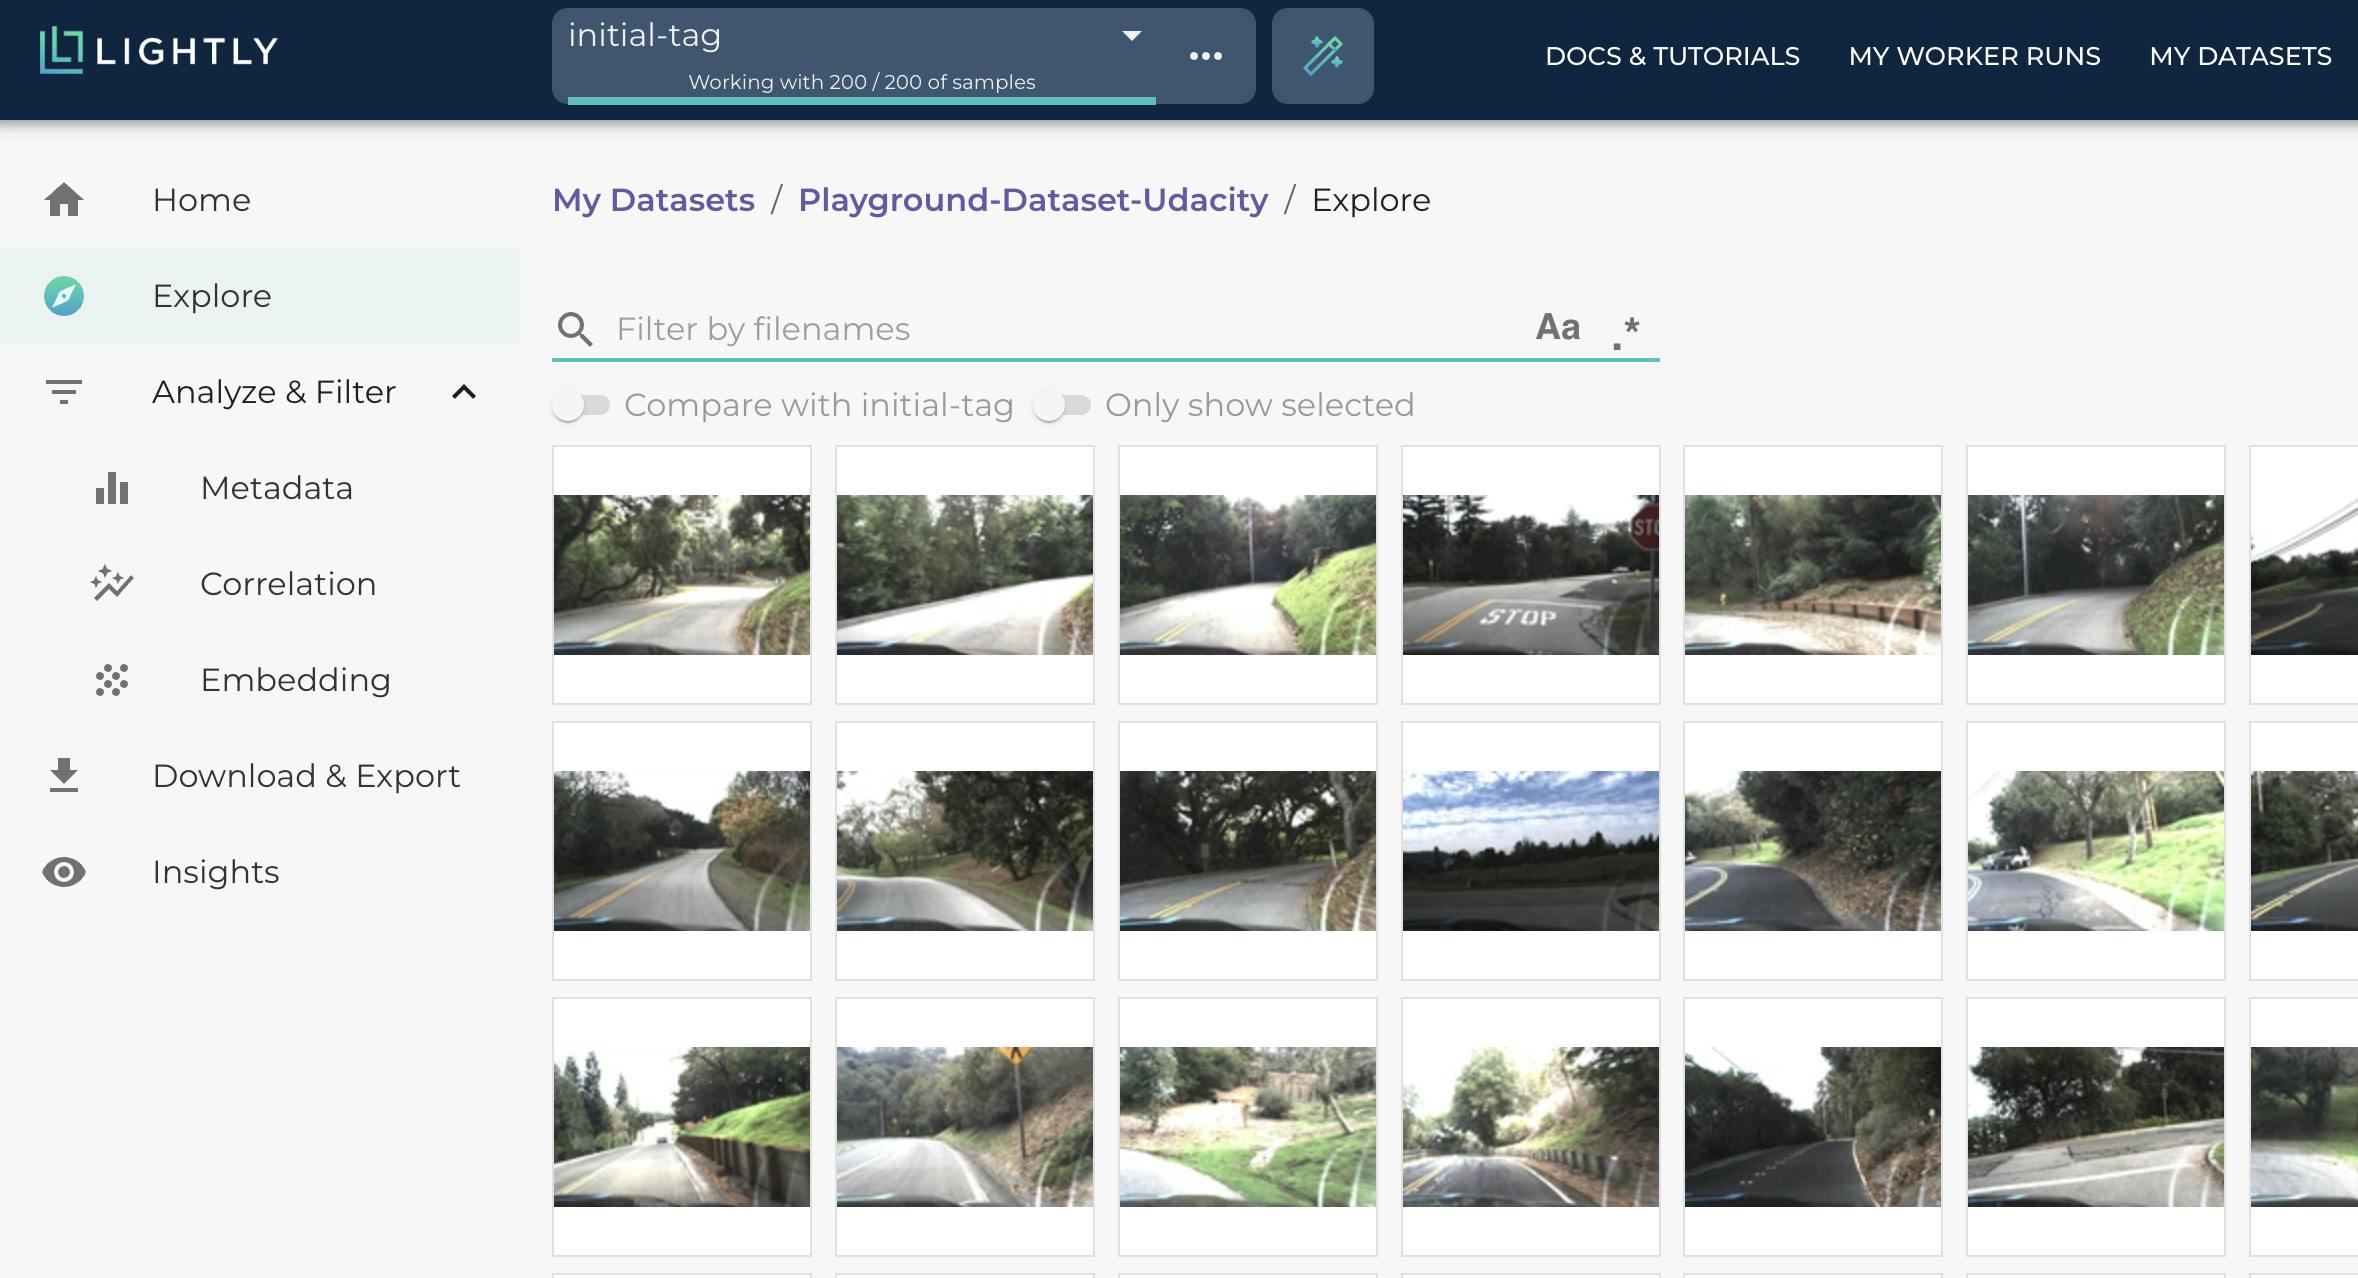Click the magic wand button
2358x1278 pixels.
click(x=1322, y=56)
